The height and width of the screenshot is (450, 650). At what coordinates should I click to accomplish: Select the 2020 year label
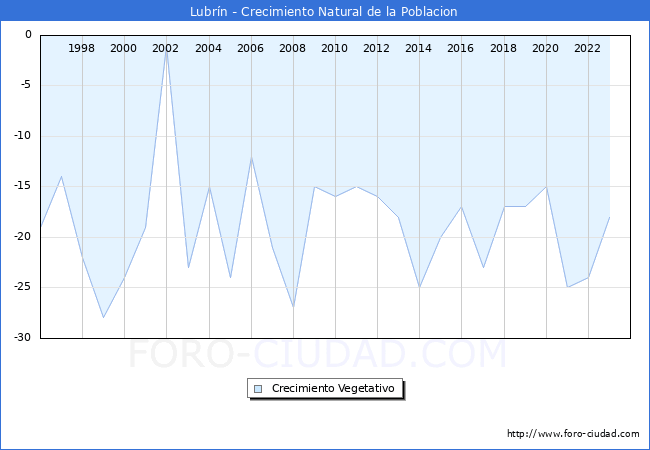545,48
